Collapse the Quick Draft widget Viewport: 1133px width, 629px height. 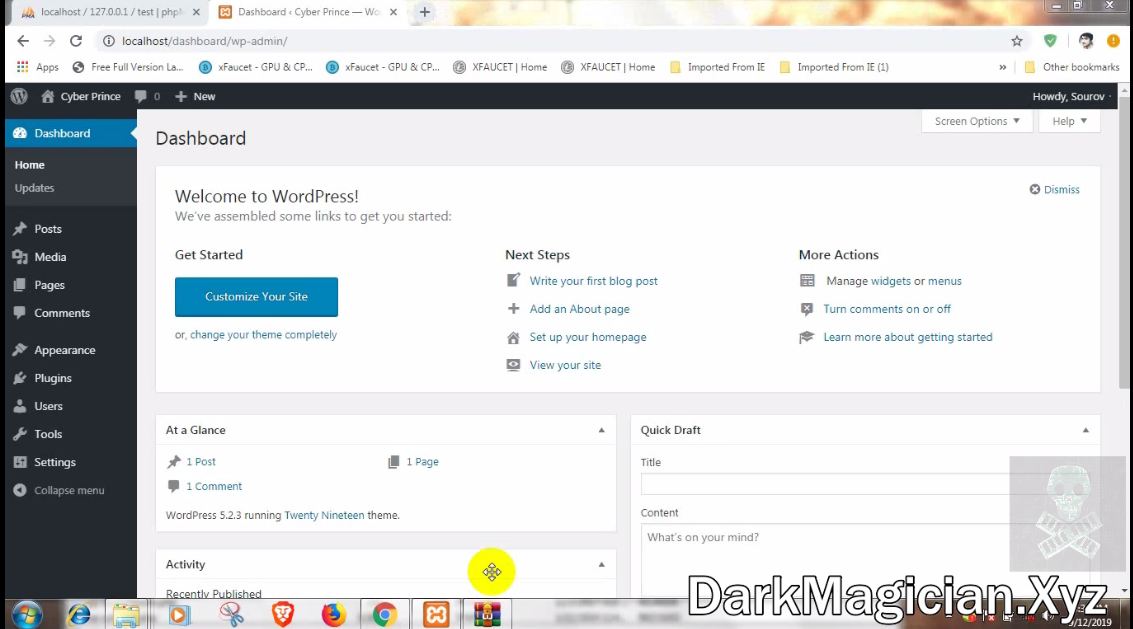[1085, 430]
